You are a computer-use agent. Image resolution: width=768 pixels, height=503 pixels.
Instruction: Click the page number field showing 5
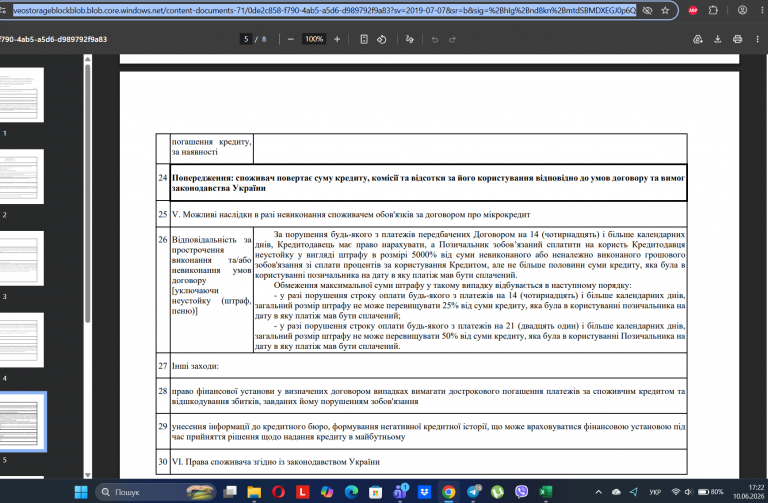[246, 39]
